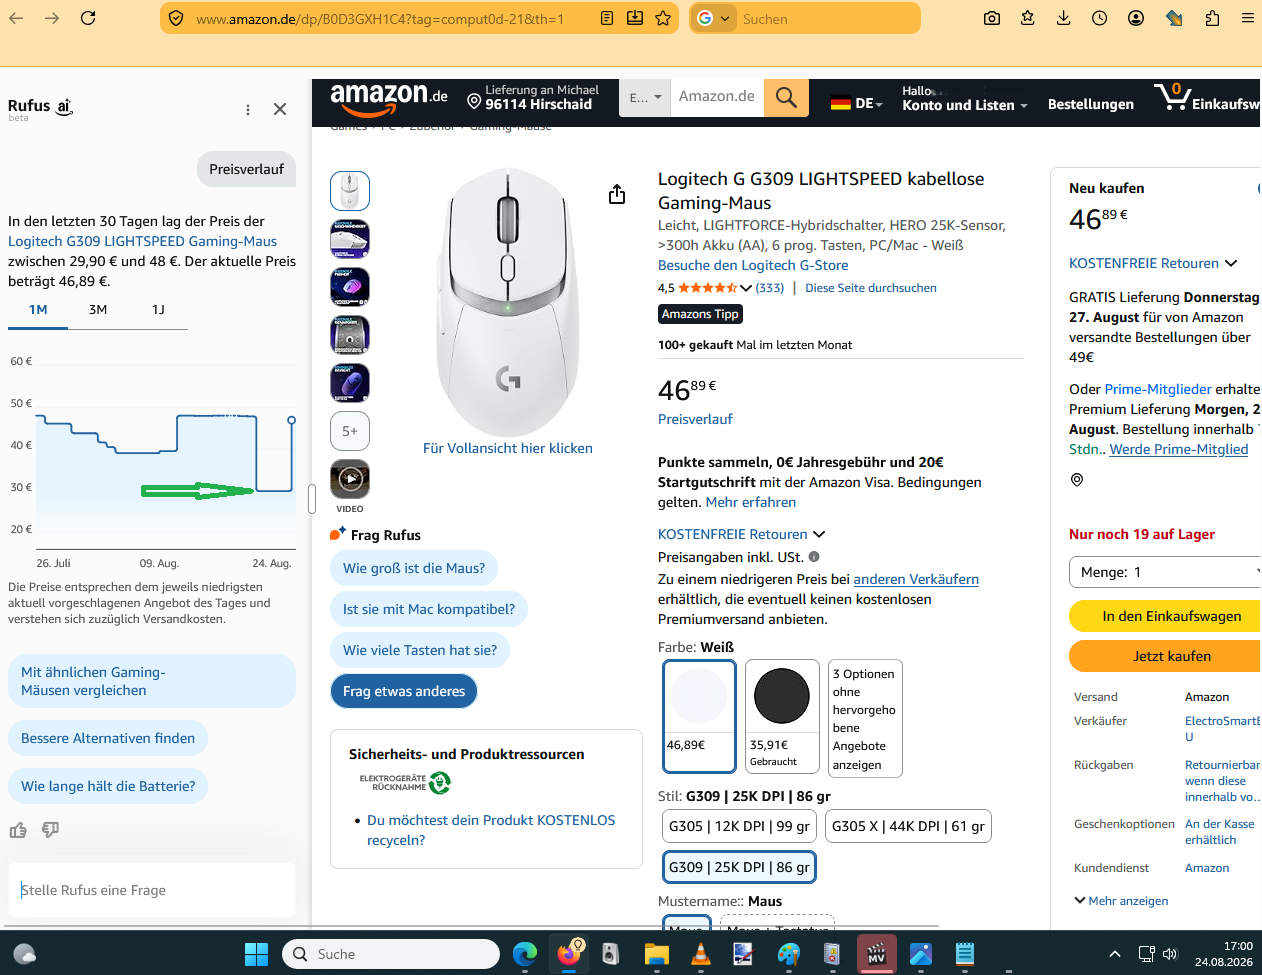
Task: Play the product video thumbnail
Action: click(x=350, y=479)
